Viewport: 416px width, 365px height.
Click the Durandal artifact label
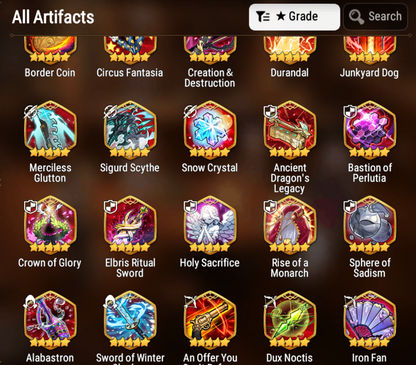(290, 73)
